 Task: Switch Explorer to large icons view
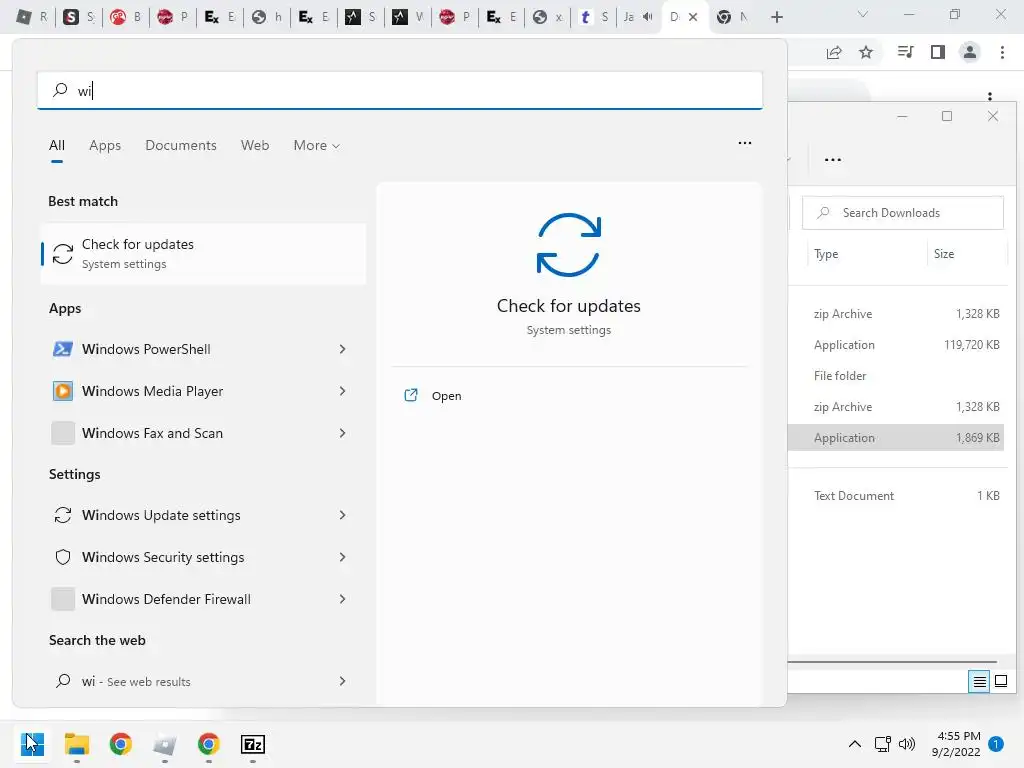[1000, 682]
